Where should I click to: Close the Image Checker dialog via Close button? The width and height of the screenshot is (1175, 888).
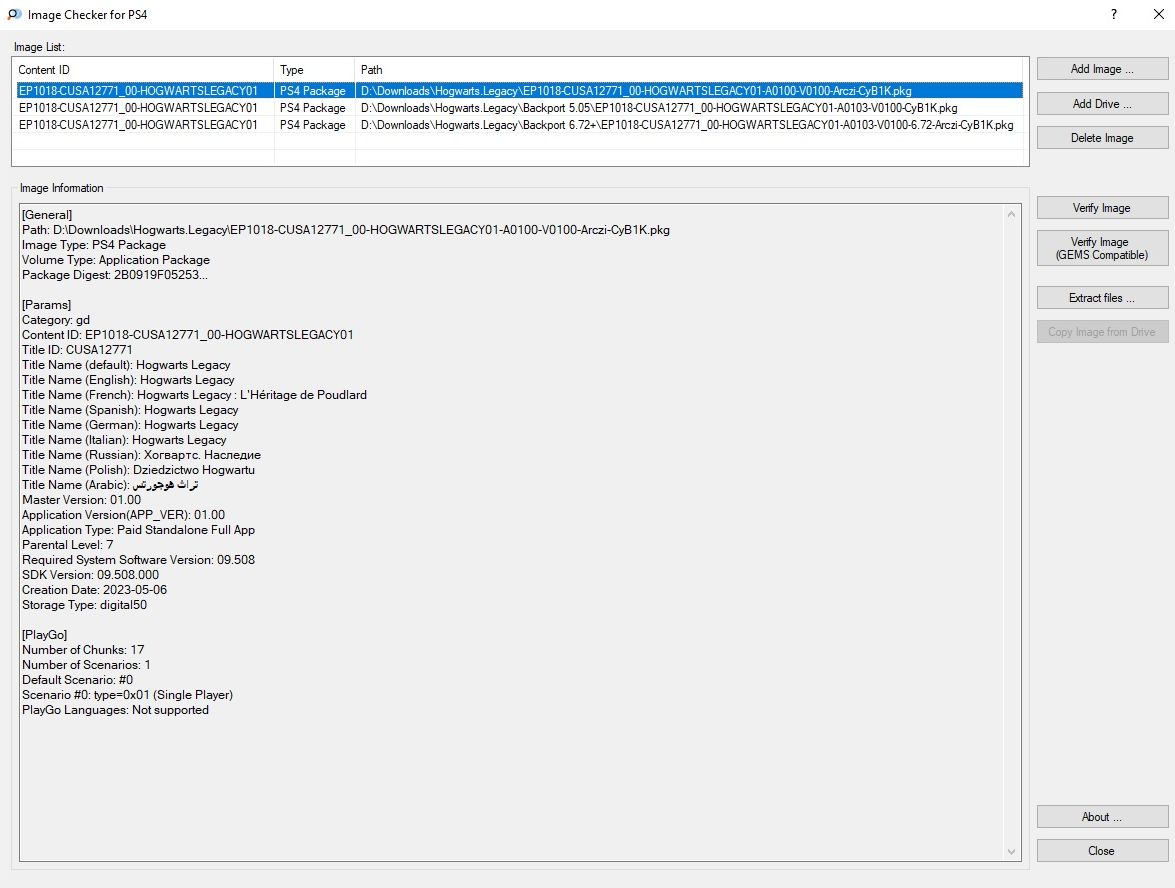(1102, 851)
